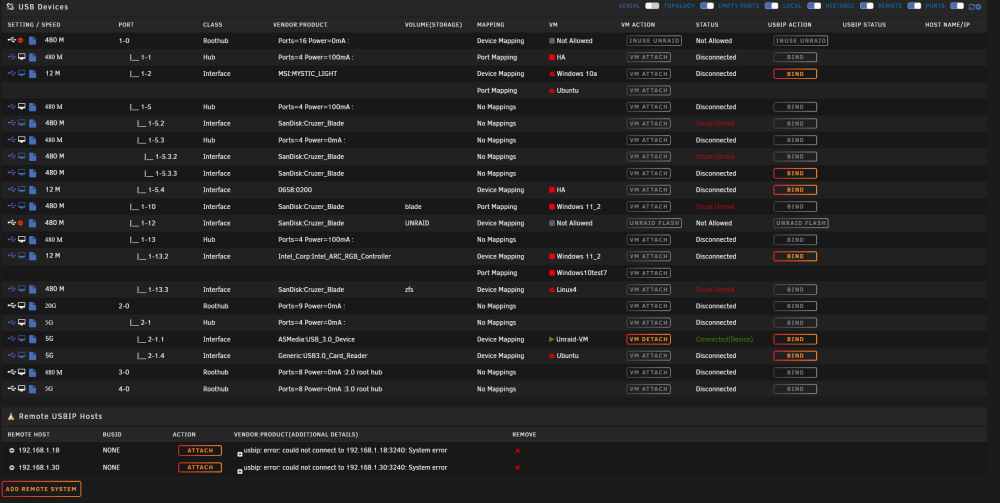
Task: Click the monitor icon on port 1-10 row
Action: coord(22,206)
